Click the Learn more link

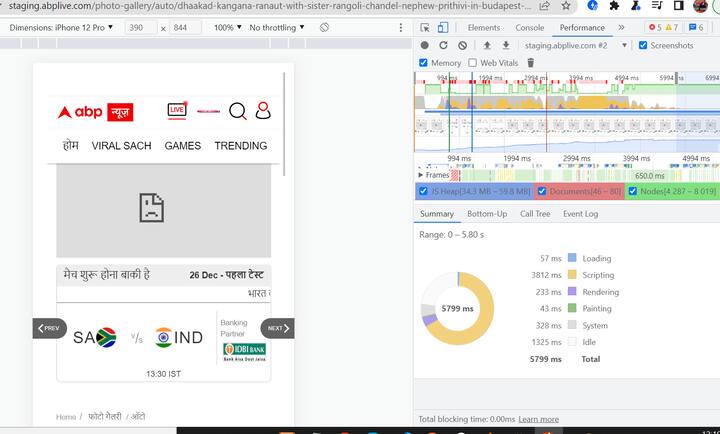(538, 419)
